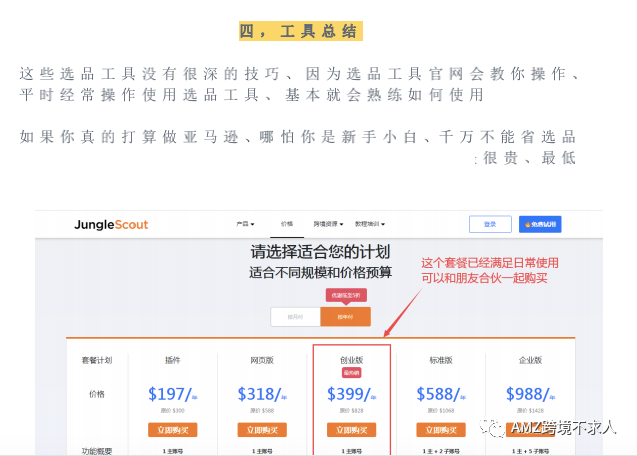Expand the 跨境资源 dropdown menu
637x456 pixels.
tap(328, 224)
